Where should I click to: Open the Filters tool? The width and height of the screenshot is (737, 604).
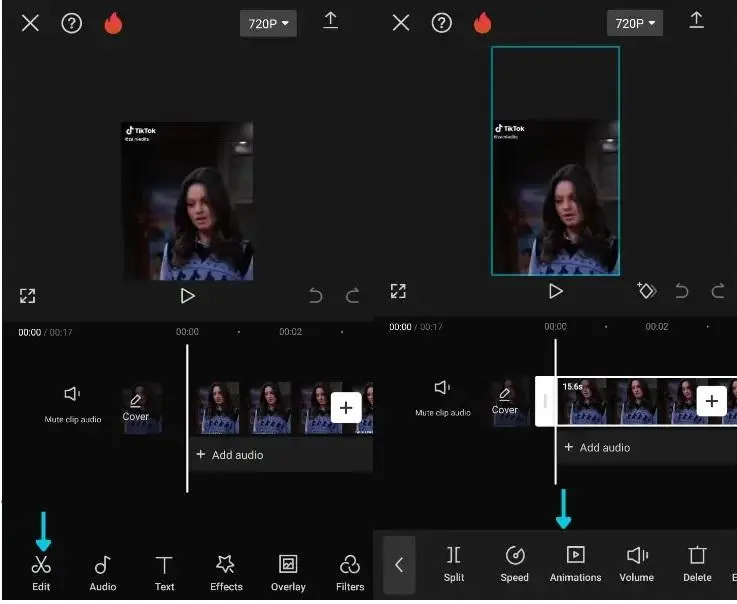point(350,572)
